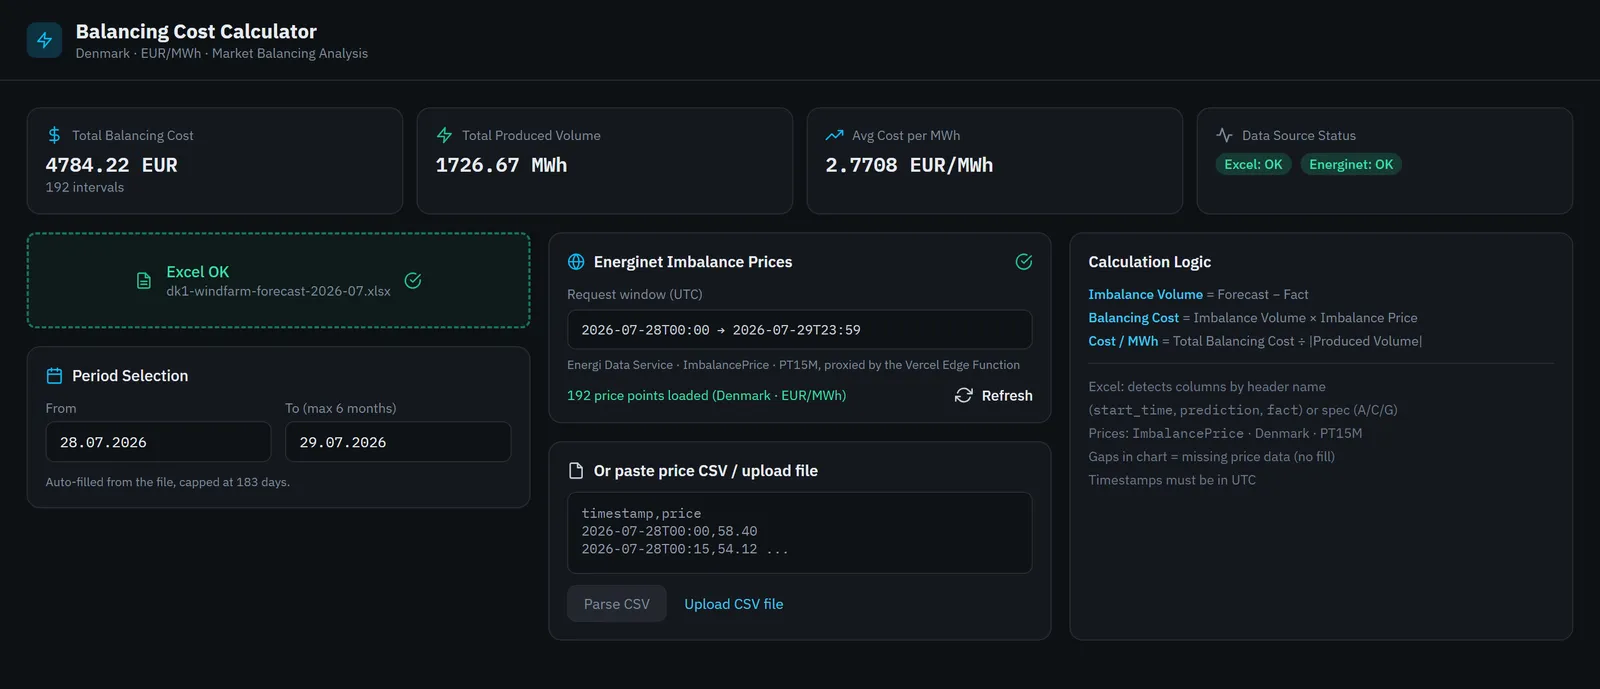
Task: Click the Refresh button for Energinet prices
Action: (994, 396)
